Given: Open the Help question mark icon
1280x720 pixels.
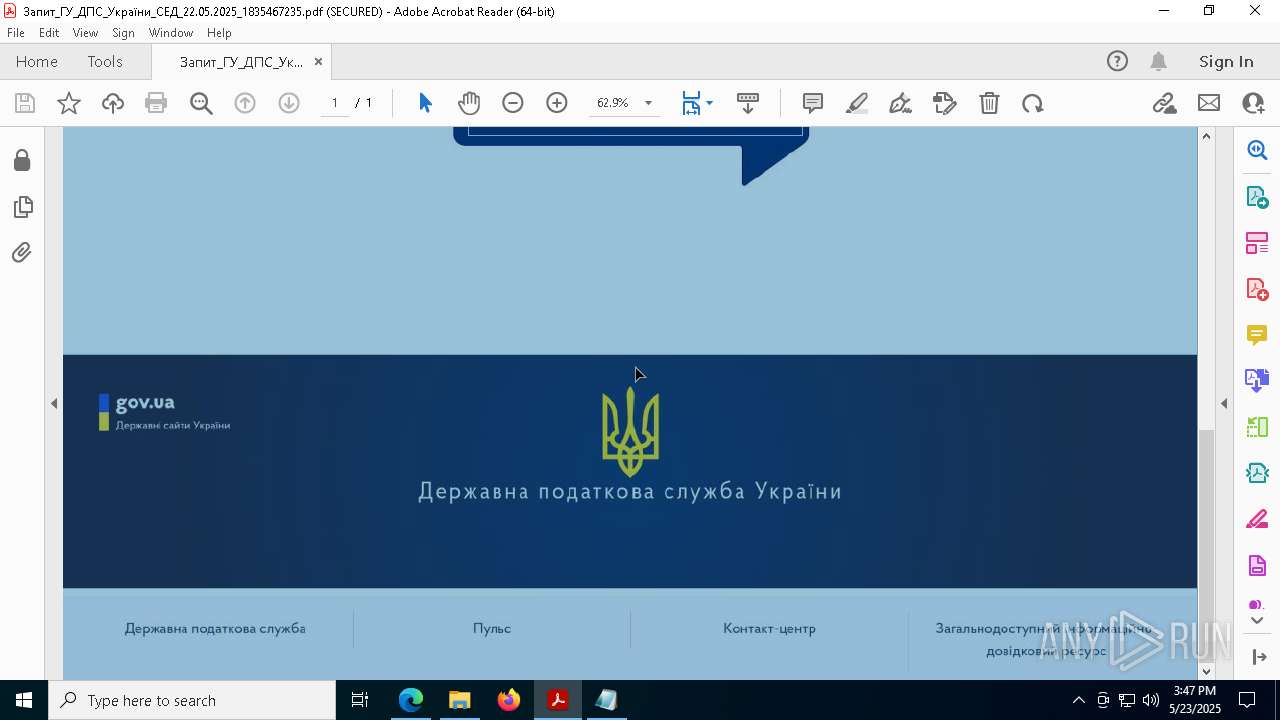Looking at the screenshot, I should (1117, 61).
